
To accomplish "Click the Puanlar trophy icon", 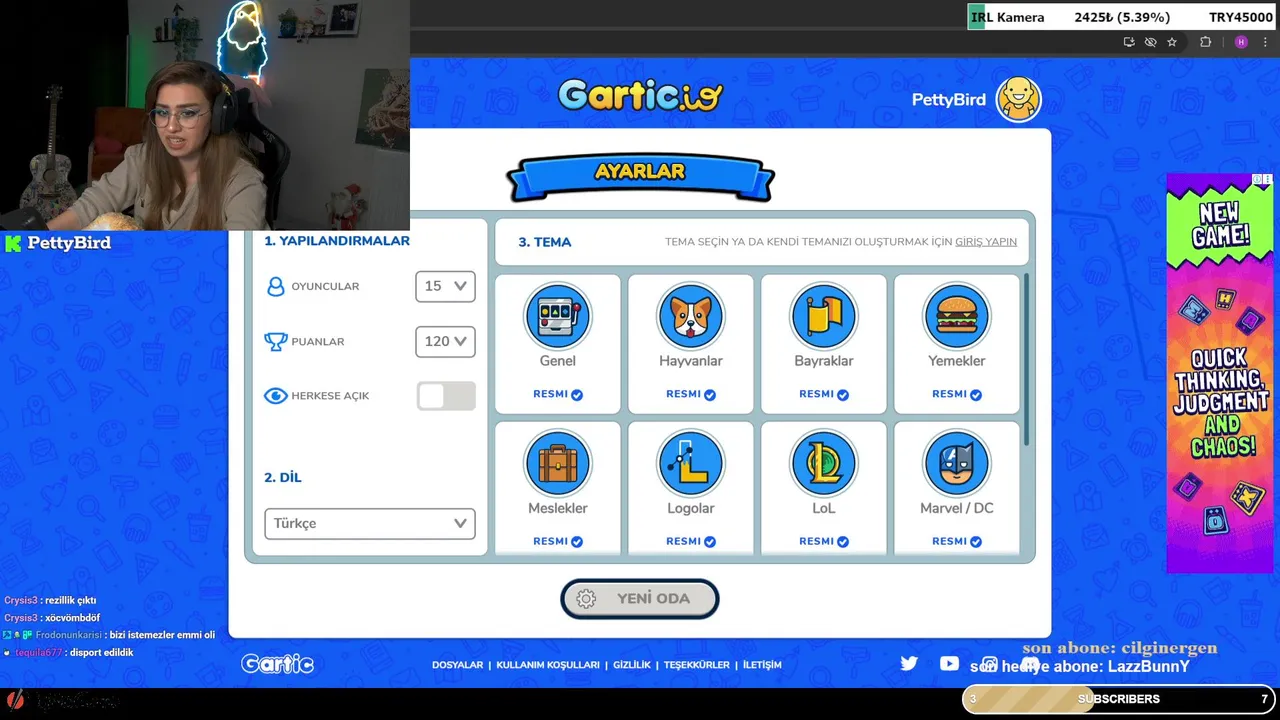I will pos(276,342).
